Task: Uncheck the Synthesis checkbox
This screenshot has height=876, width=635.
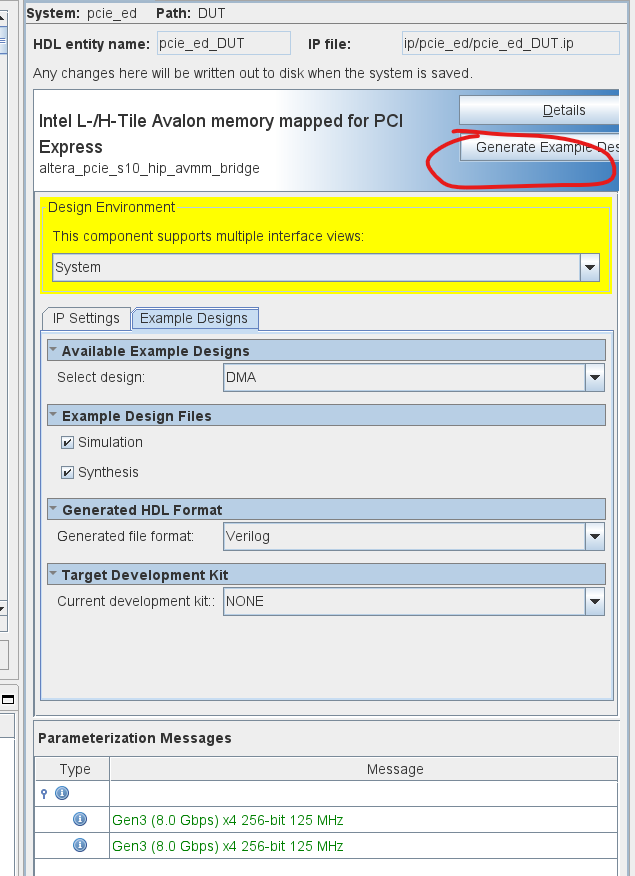Action: pyautogui.click(x=67, y=473)
